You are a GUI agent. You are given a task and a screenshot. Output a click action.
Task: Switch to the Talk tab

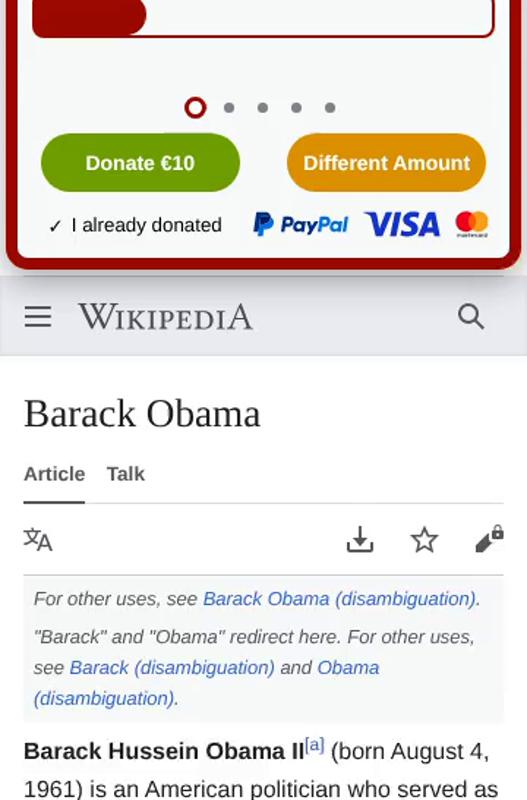(x=126, y=474)
